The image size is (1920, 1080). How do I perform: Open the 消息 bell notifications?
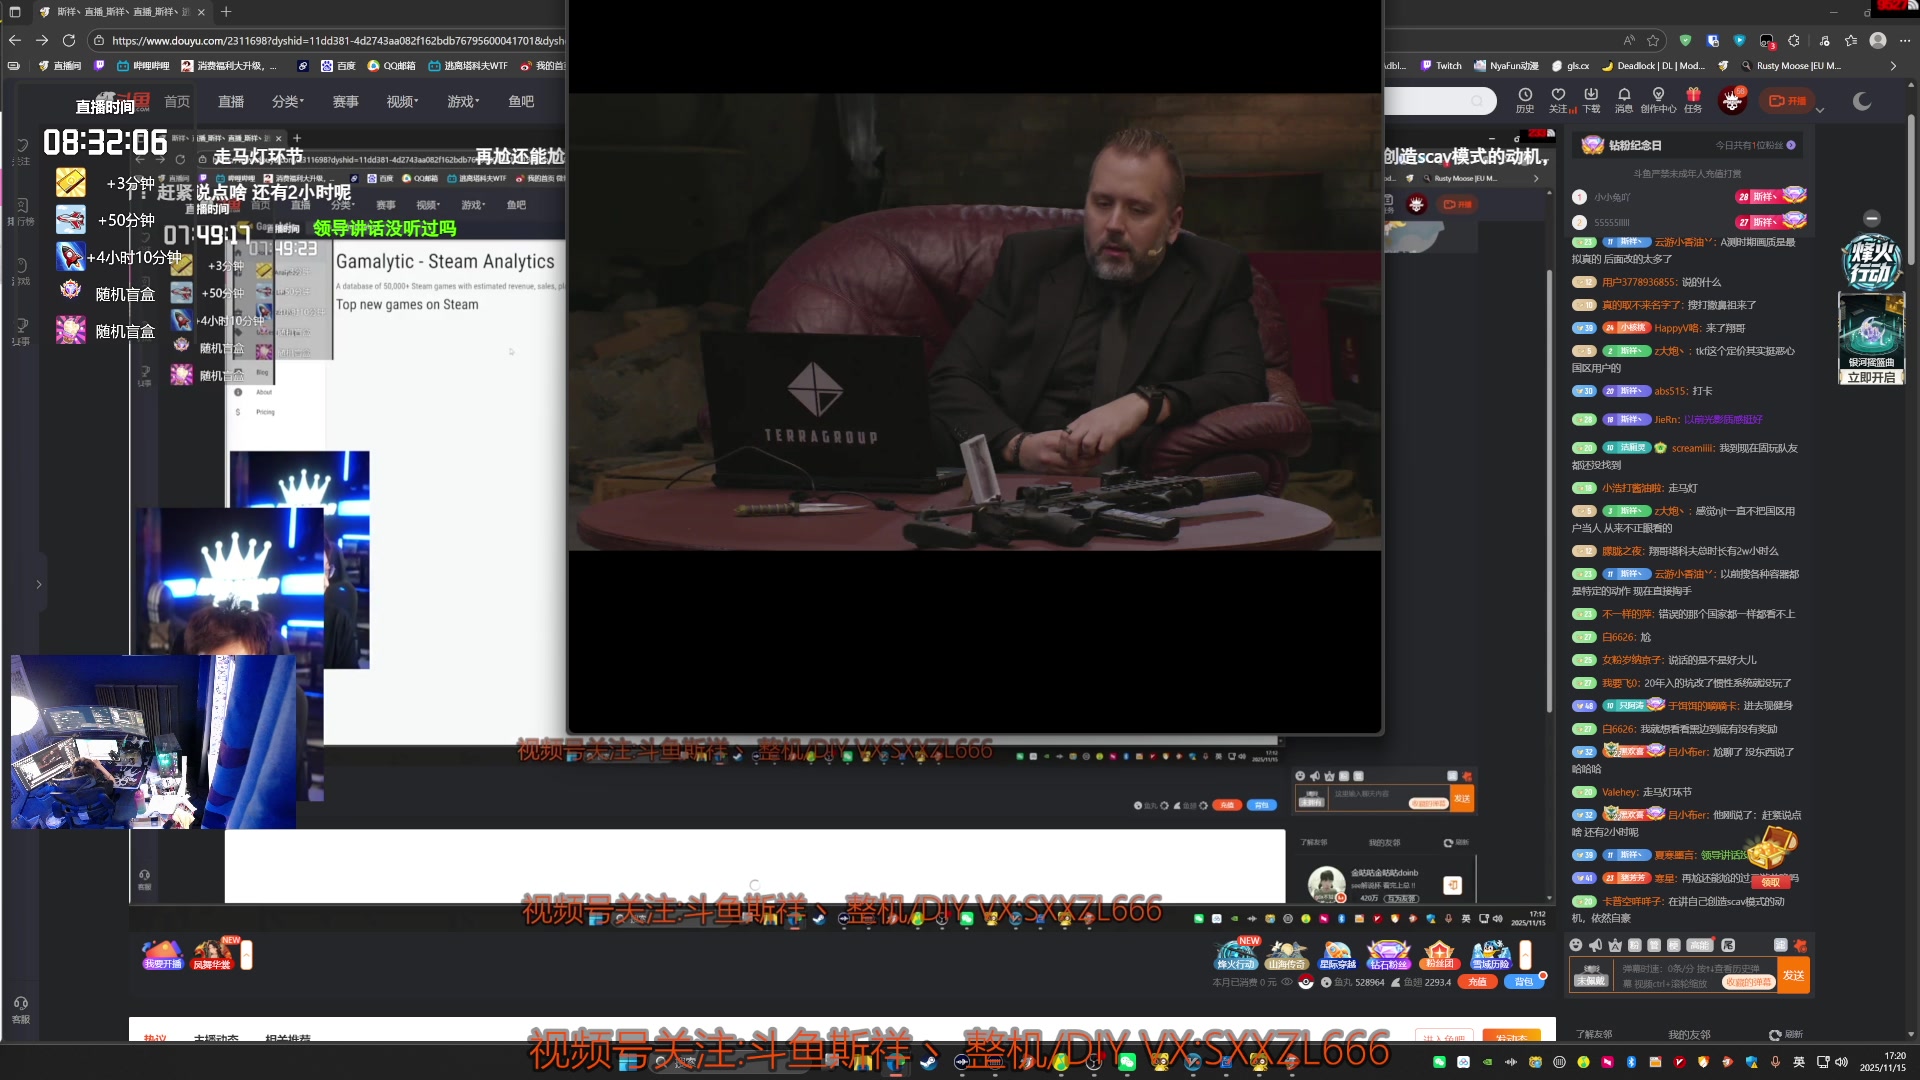tap(1624, 95)
